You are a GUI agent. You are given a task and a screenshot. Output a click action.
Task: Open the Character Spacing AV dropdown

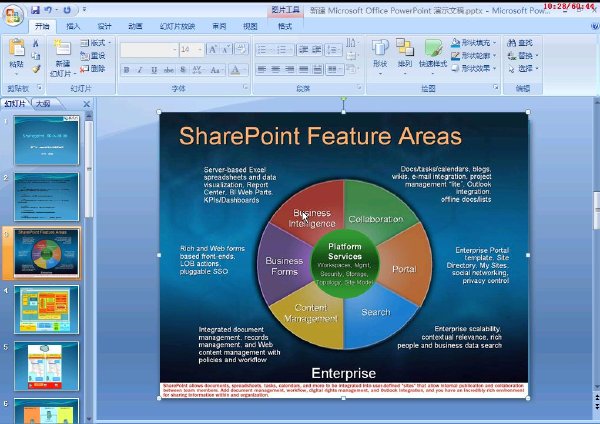pyautogui.click(x=198, y=70)
